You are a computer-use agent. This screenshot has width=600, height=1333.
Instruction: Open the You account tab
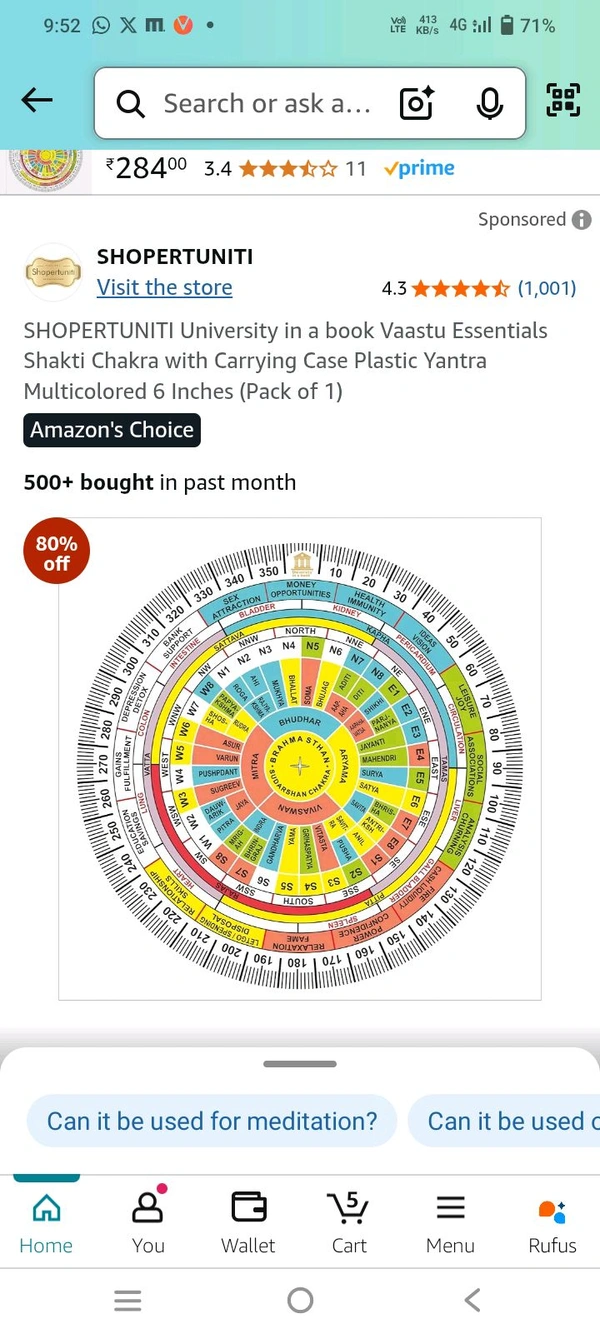click(148, 1223)
